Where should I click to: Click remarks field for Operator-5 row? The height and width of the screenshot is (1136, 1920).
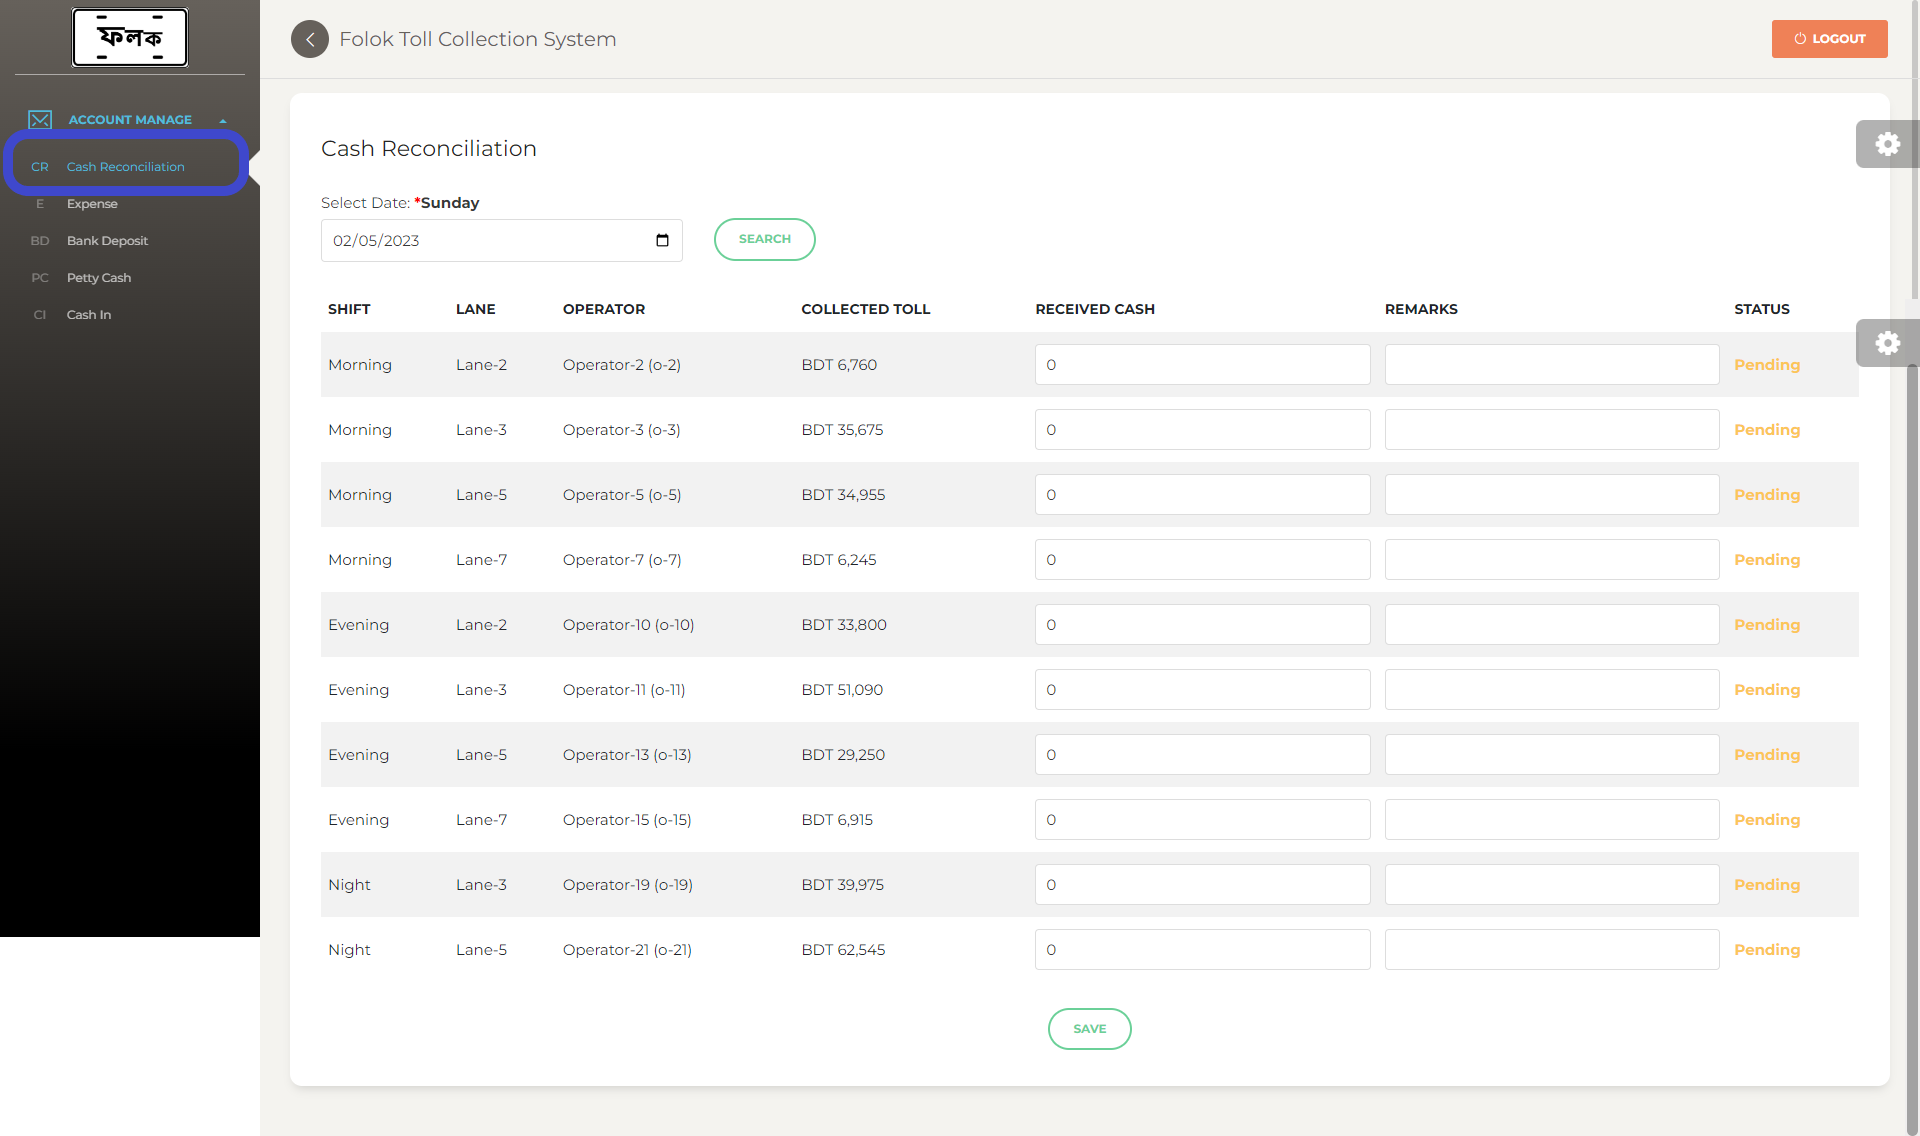click(1552, 495)
